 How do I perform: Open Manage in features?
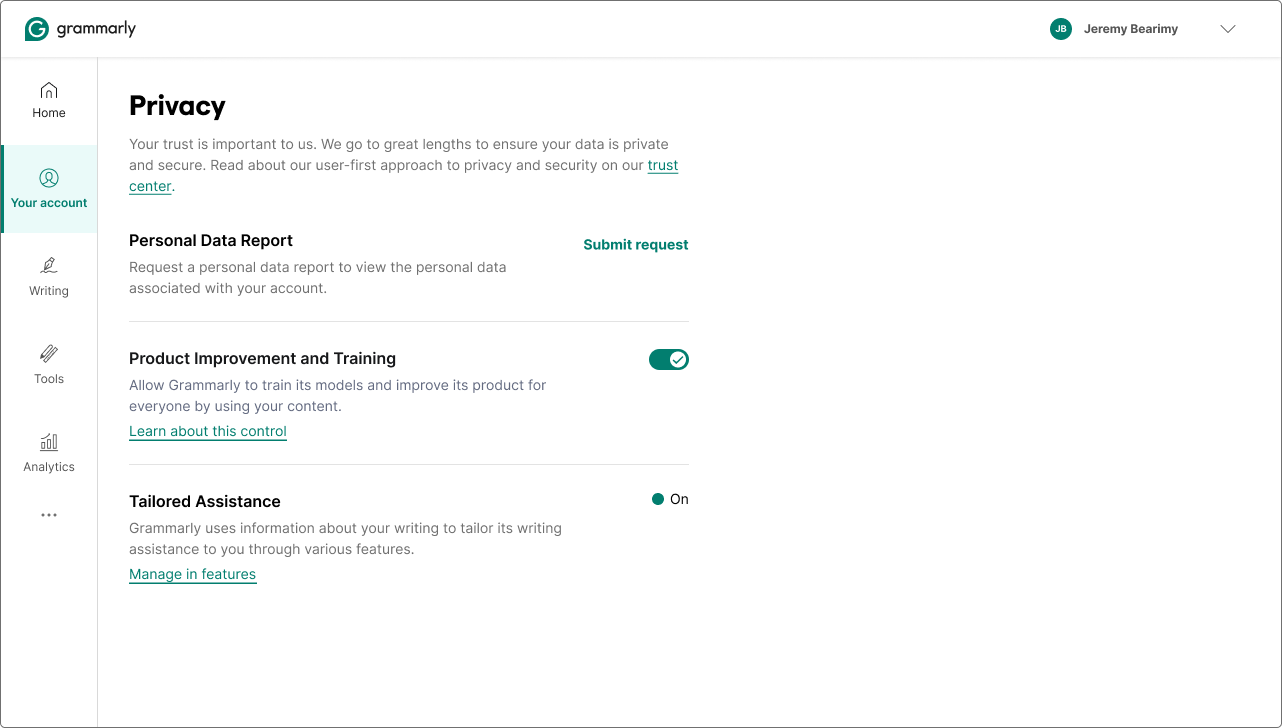click(192, 574)
